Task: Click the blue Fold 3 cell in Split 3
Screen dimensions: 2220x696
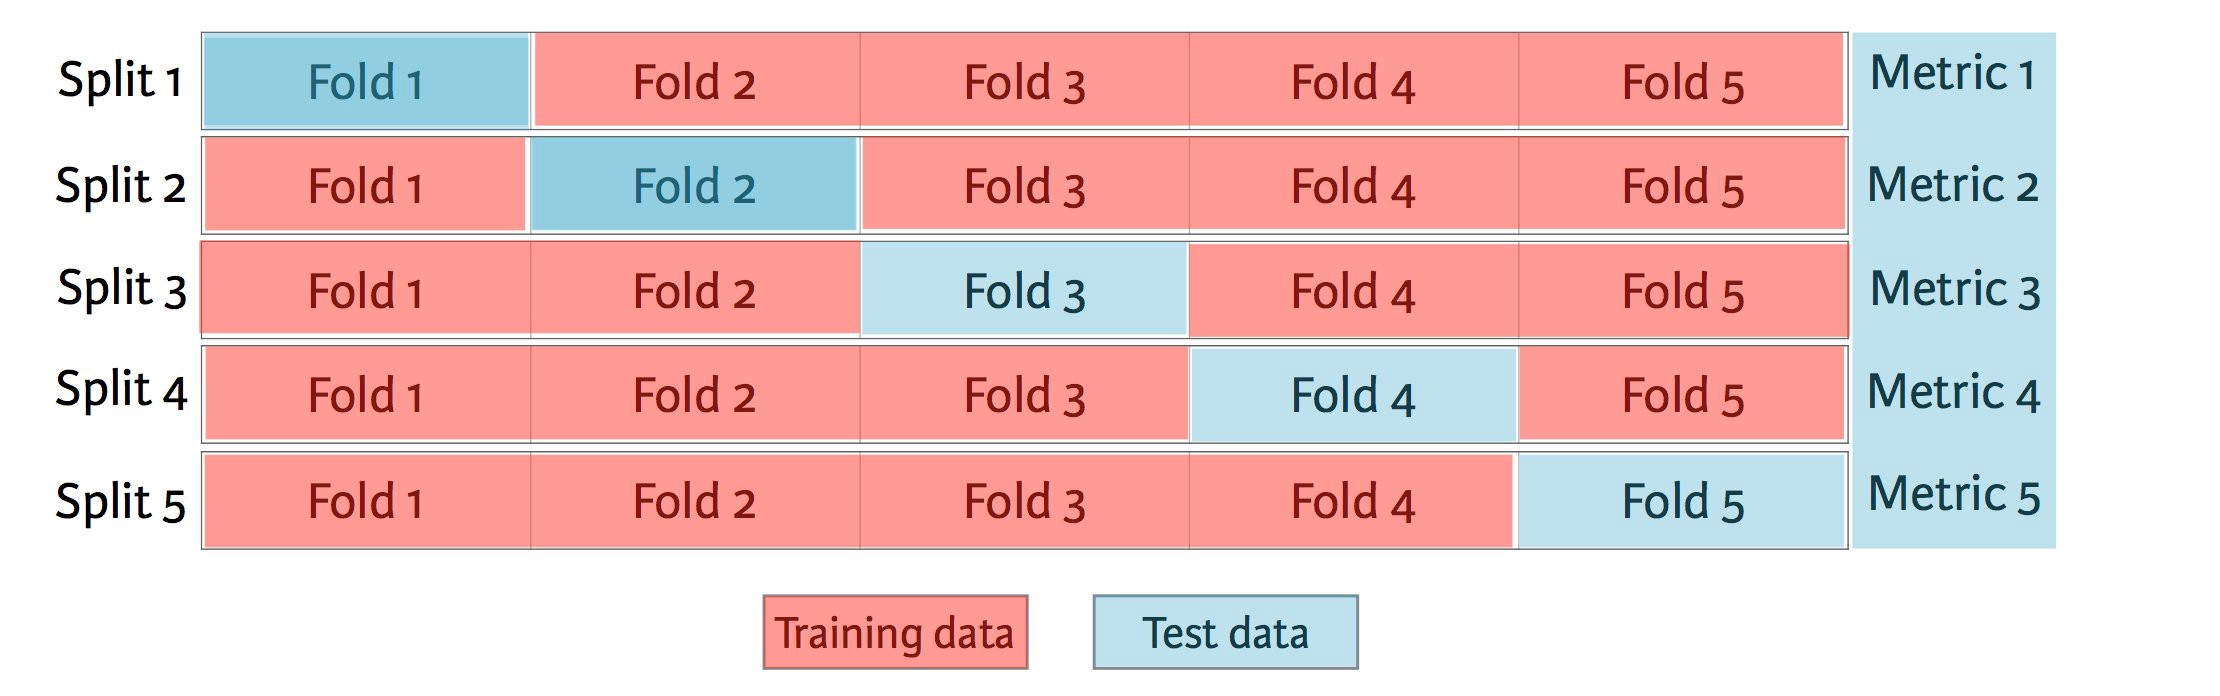Action: [x=1024, y=290]
